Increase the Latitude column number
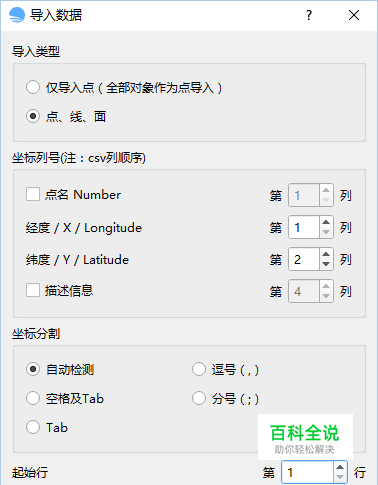Image resolution: width=378 pixels, height=485 pixels. 326,254
